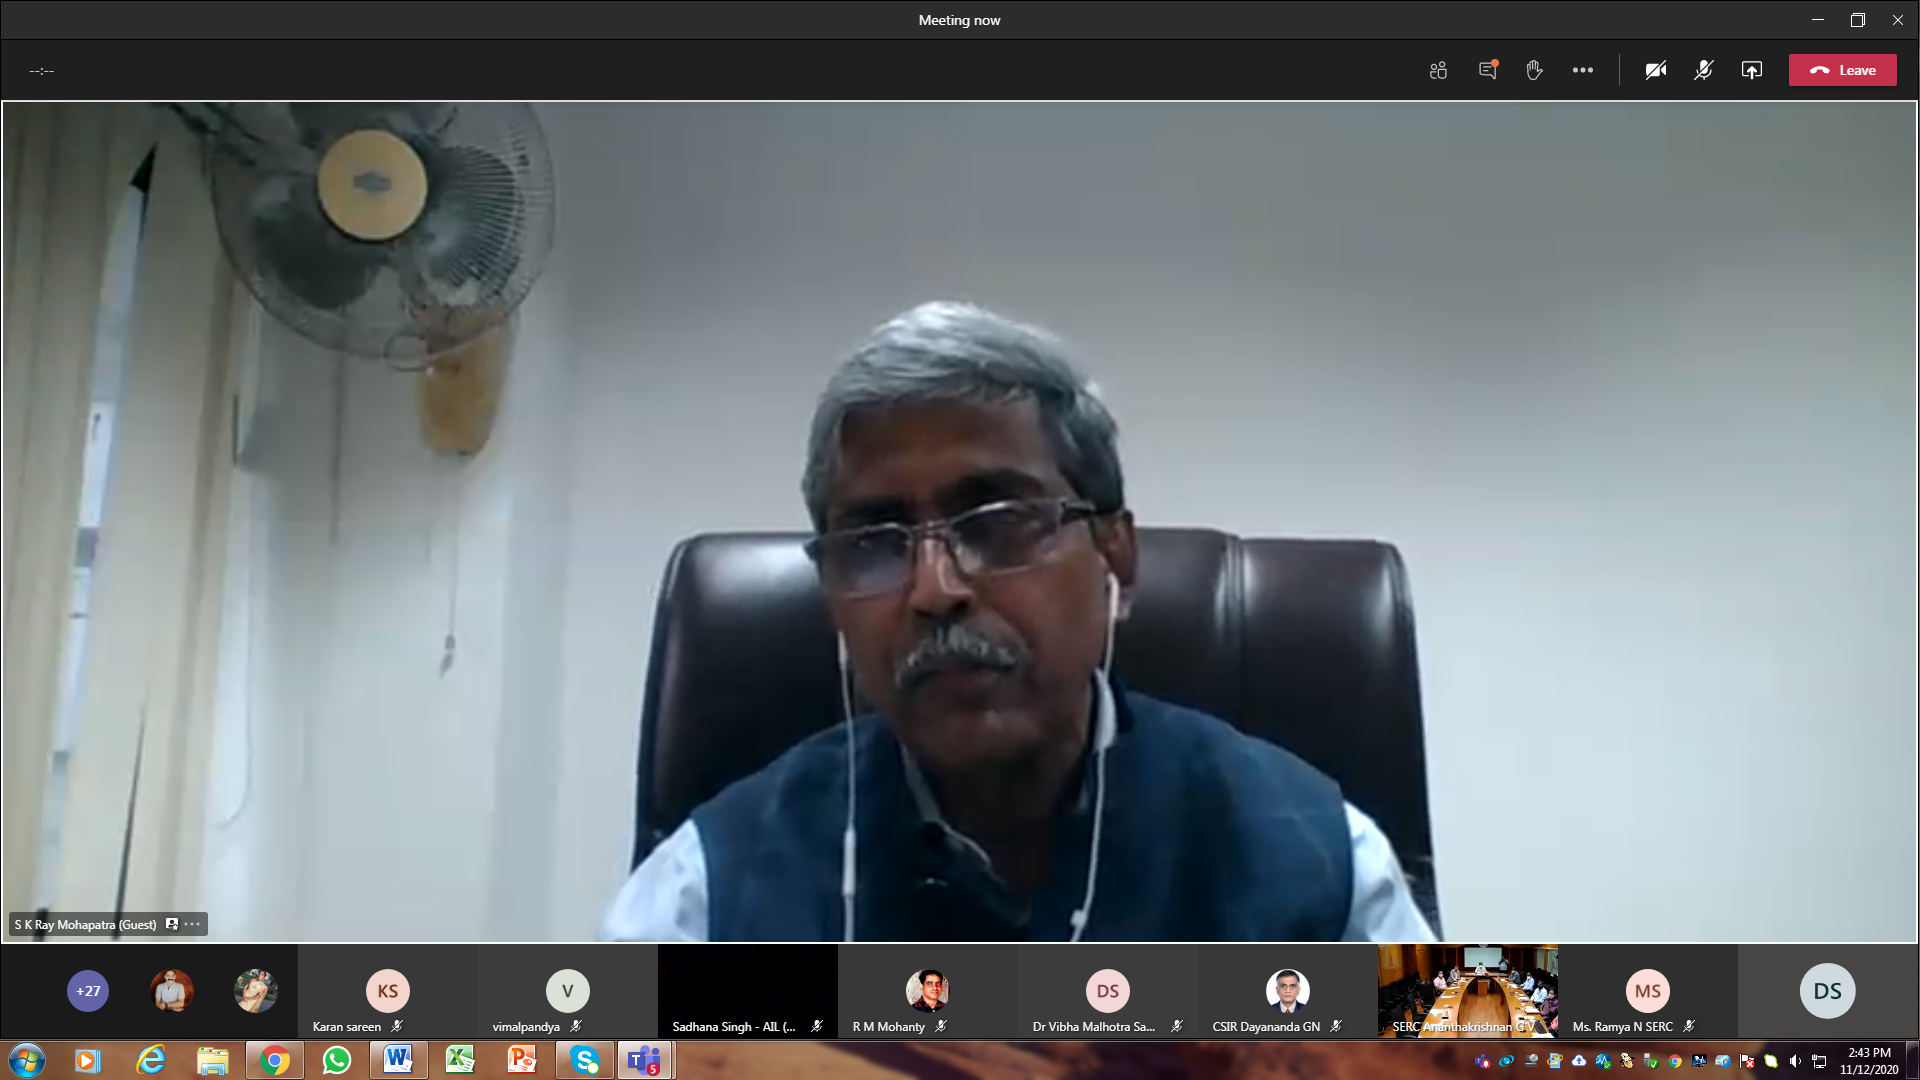Open Windows Start menu
Image resolution: width=1920 pixels, height=1080 pixels.
(x=27, y=1060)
